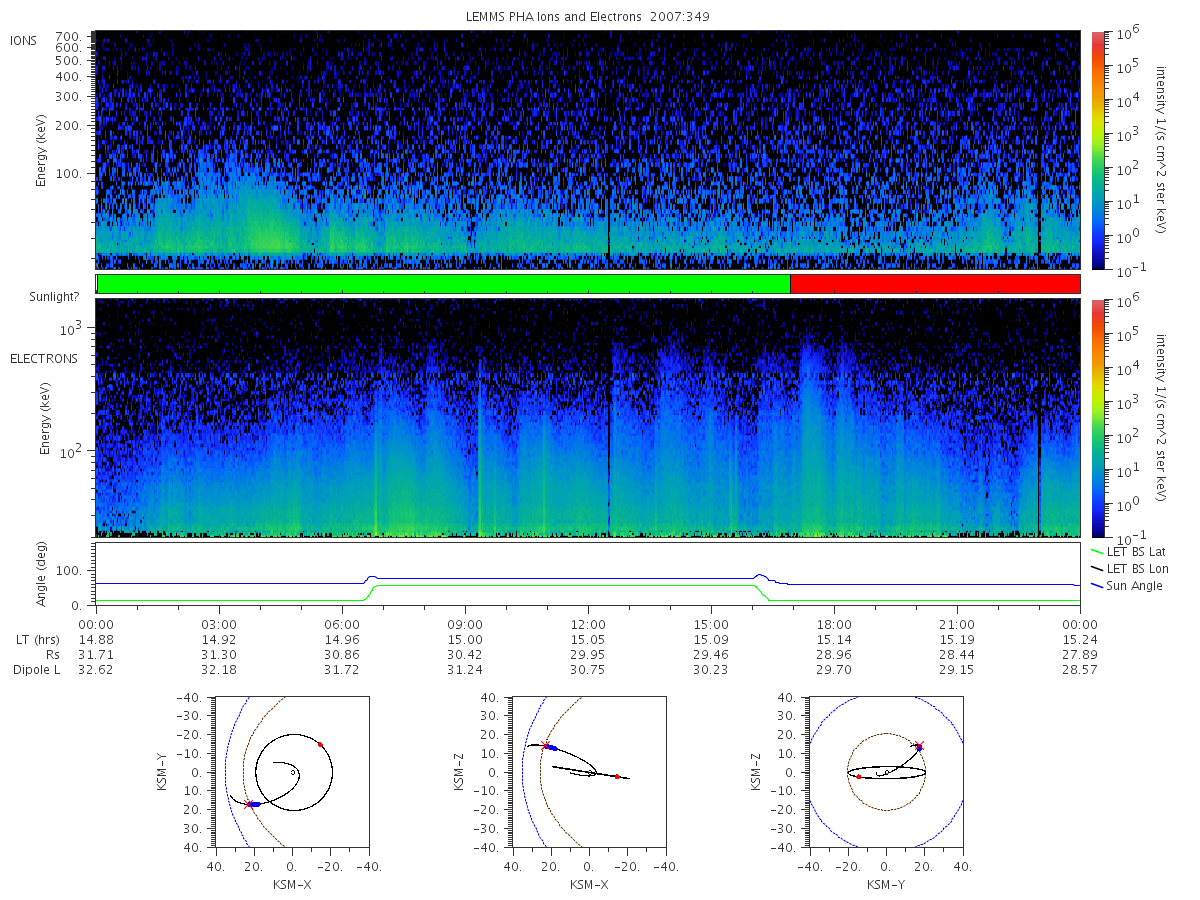Select LT value 15.24
The image size is (1200, 900).
click(1080, 638)
